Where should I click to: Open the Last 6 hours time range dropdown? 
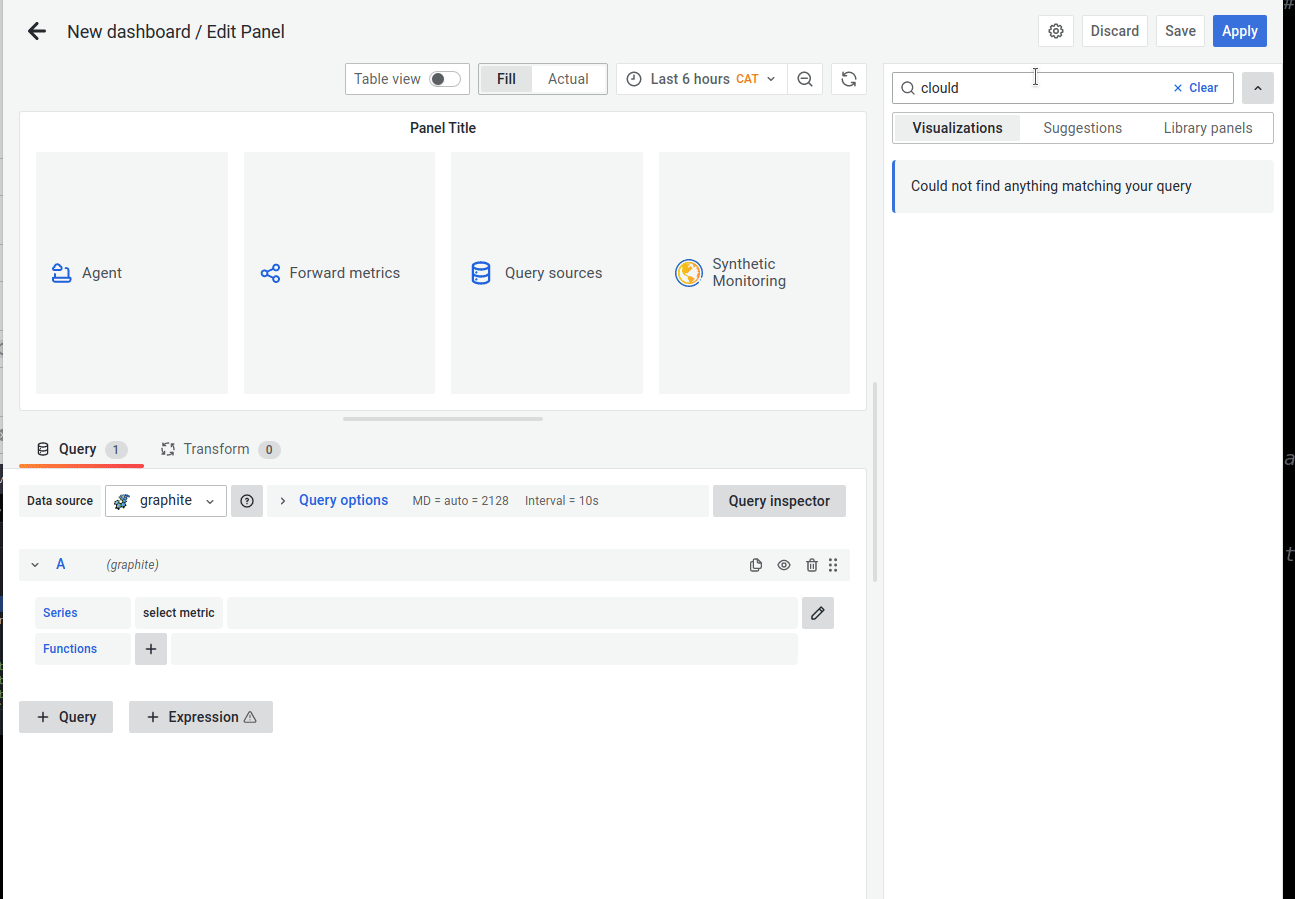(x=700, y=78)
